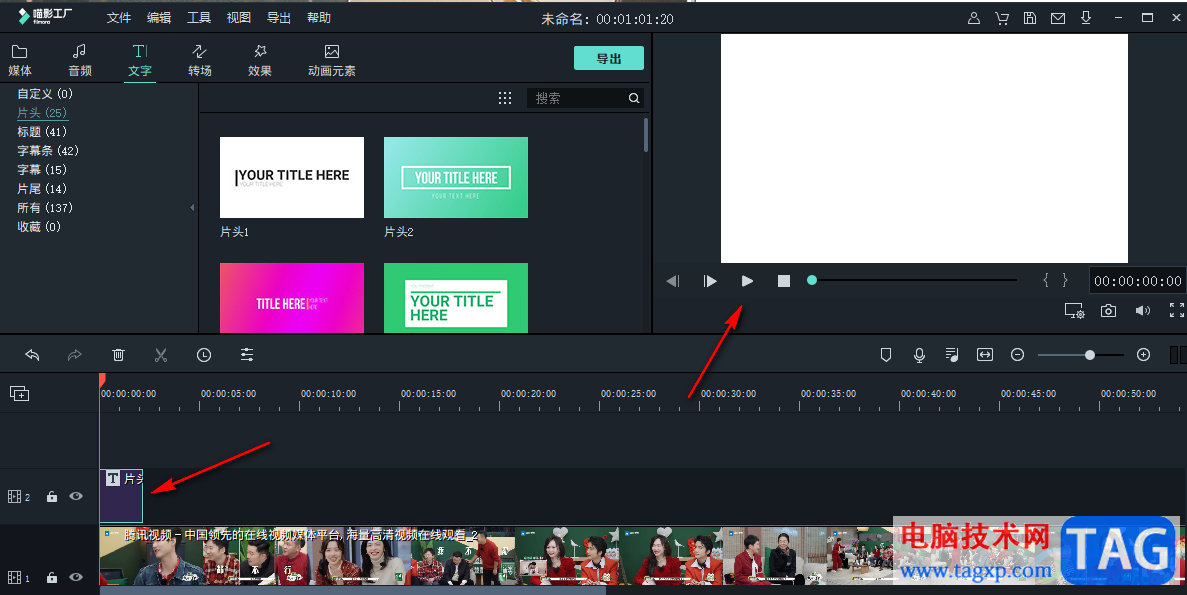Collapse the category sidebar with the arrow
This screenshot has height=595, width=1187.
click(x=192, y=207)
